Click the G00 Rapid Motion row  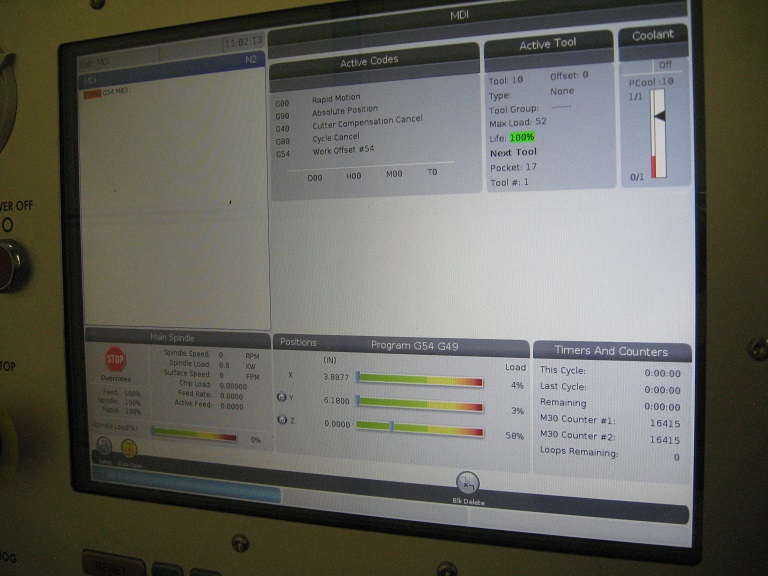318,100
